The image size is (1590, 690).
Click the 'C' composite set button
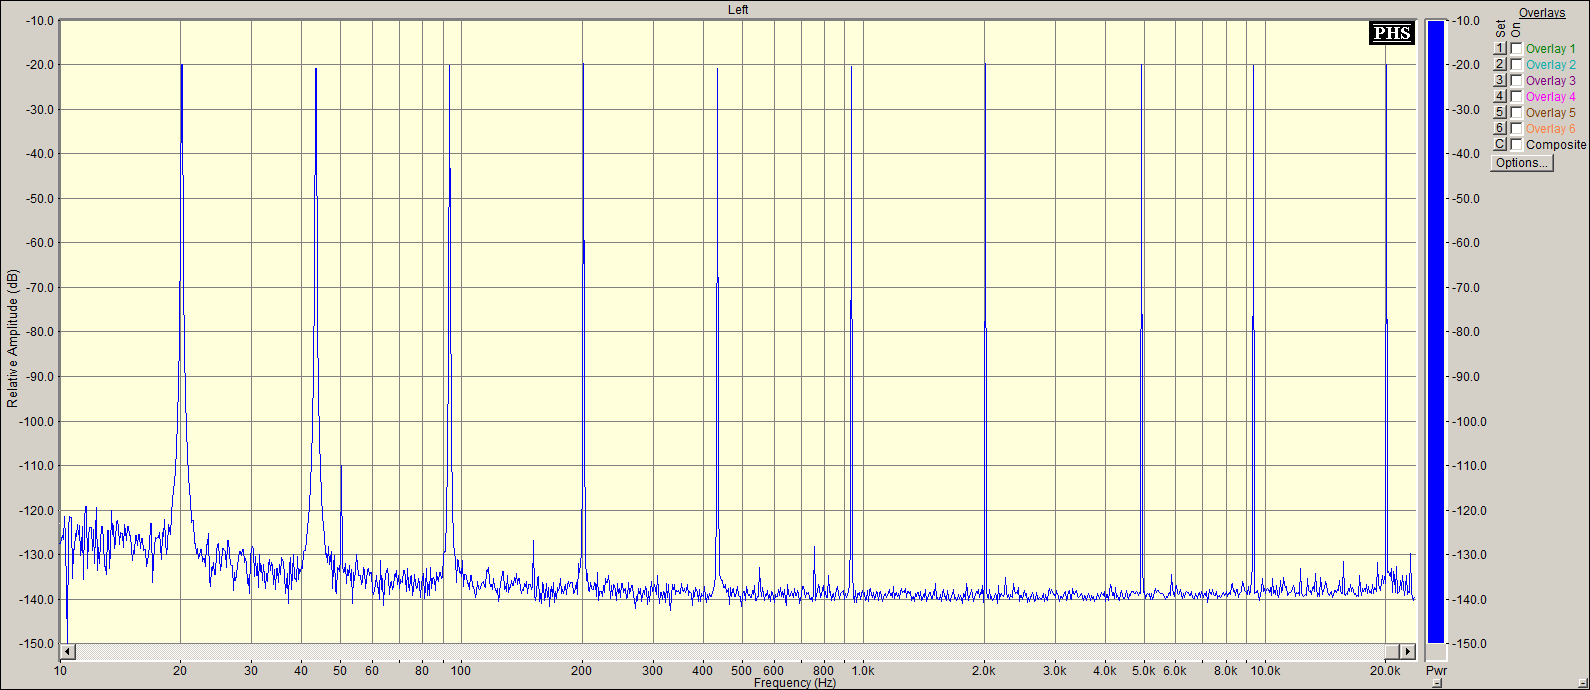(1499, 144)
